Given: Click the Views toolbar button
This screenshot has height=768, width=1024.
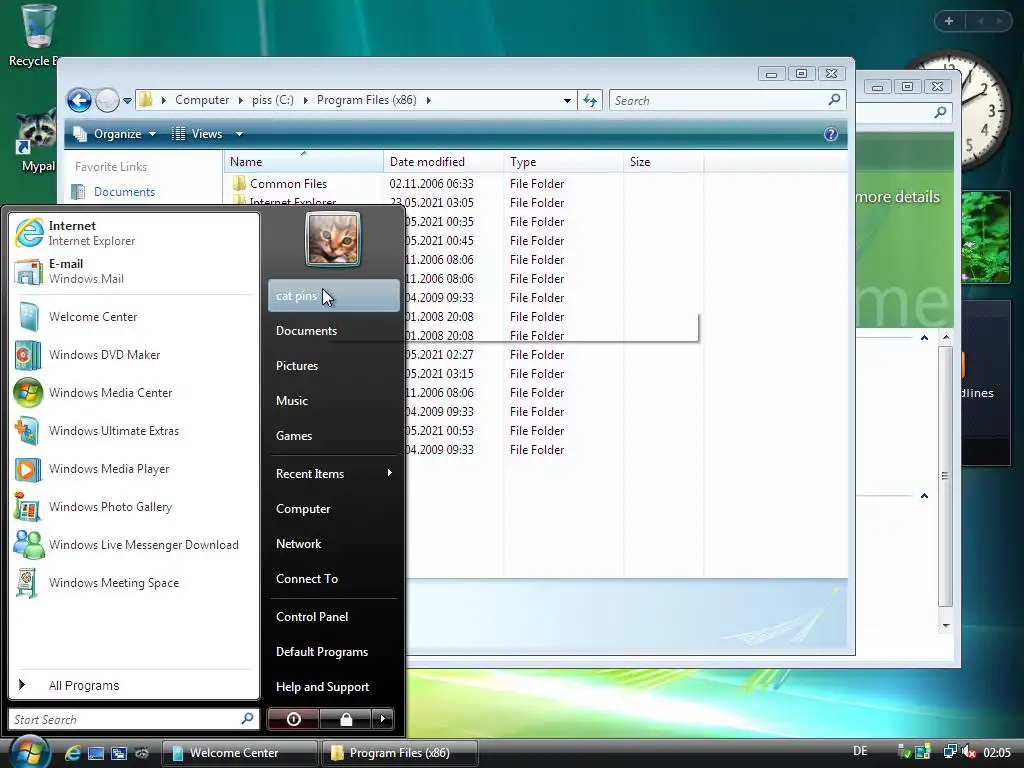Looking at the screenshot, I should coord(198,134).
